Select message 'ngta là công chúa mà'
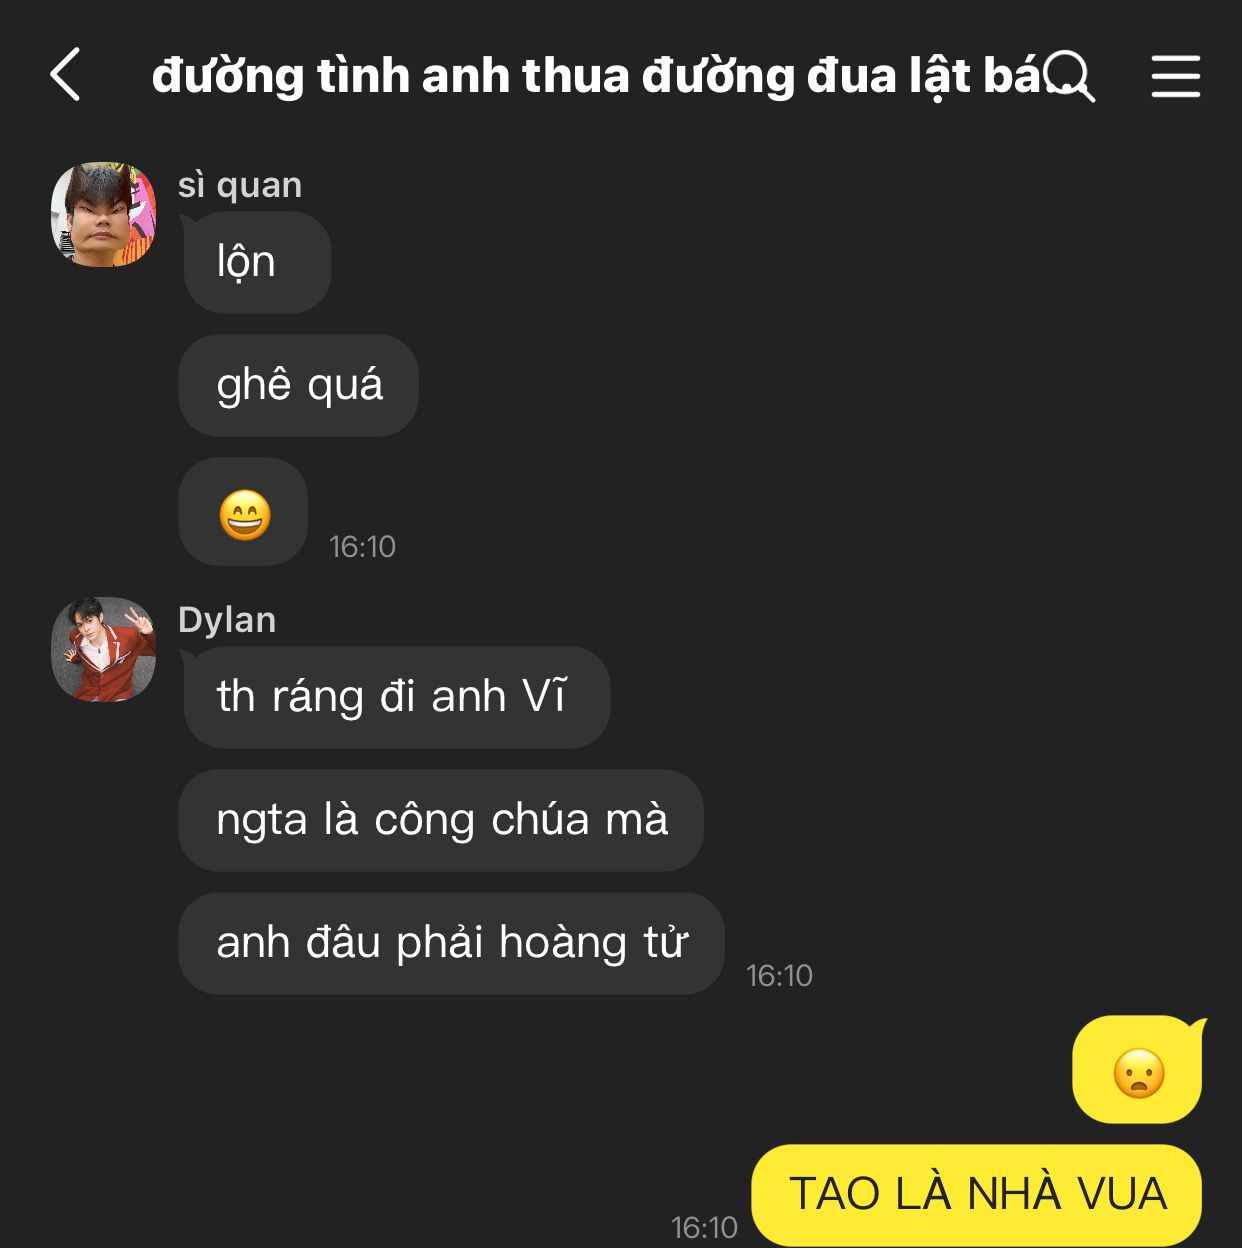The width and height of the screenshot is (1242, 1248). tap(441, 820)
